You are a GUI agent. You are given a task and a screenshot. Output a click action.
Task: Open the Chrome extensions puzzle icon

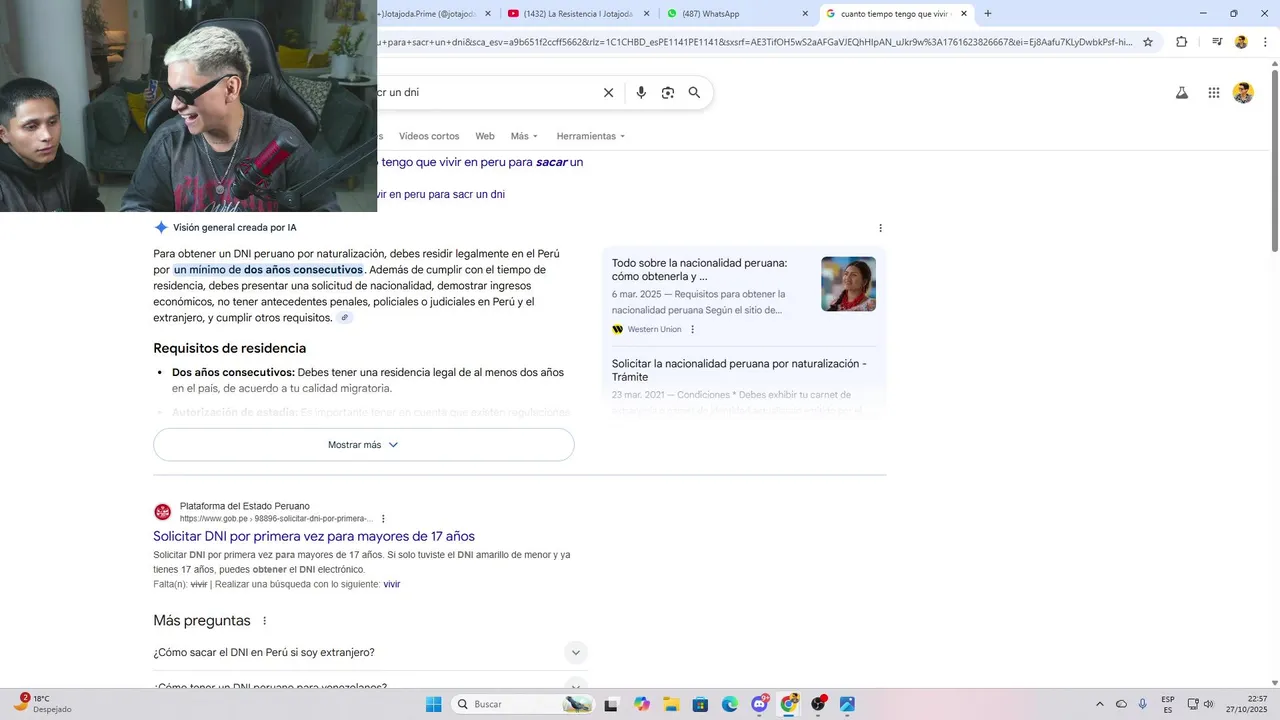1181,42
